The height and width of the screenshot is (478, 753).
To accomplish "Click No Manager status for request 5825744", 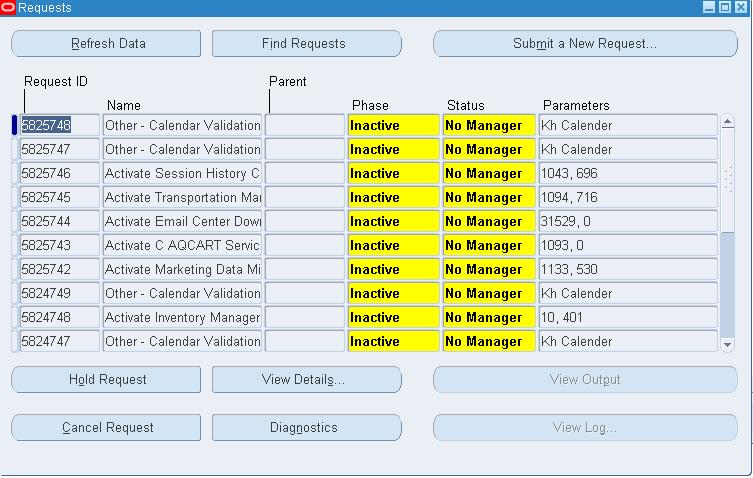I will (483, 222).
